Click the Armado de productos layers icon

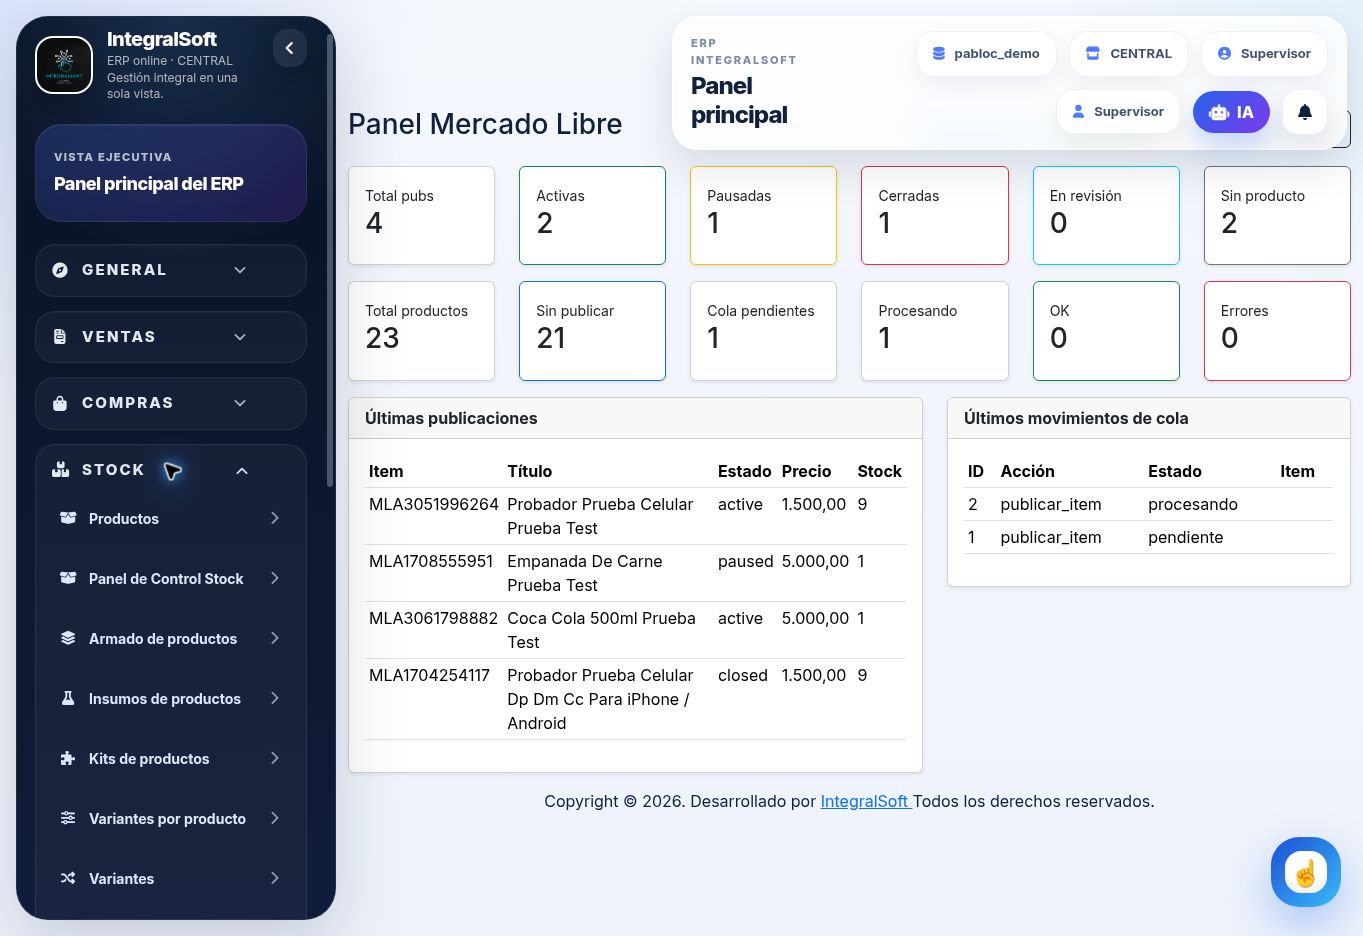[68, 638]
